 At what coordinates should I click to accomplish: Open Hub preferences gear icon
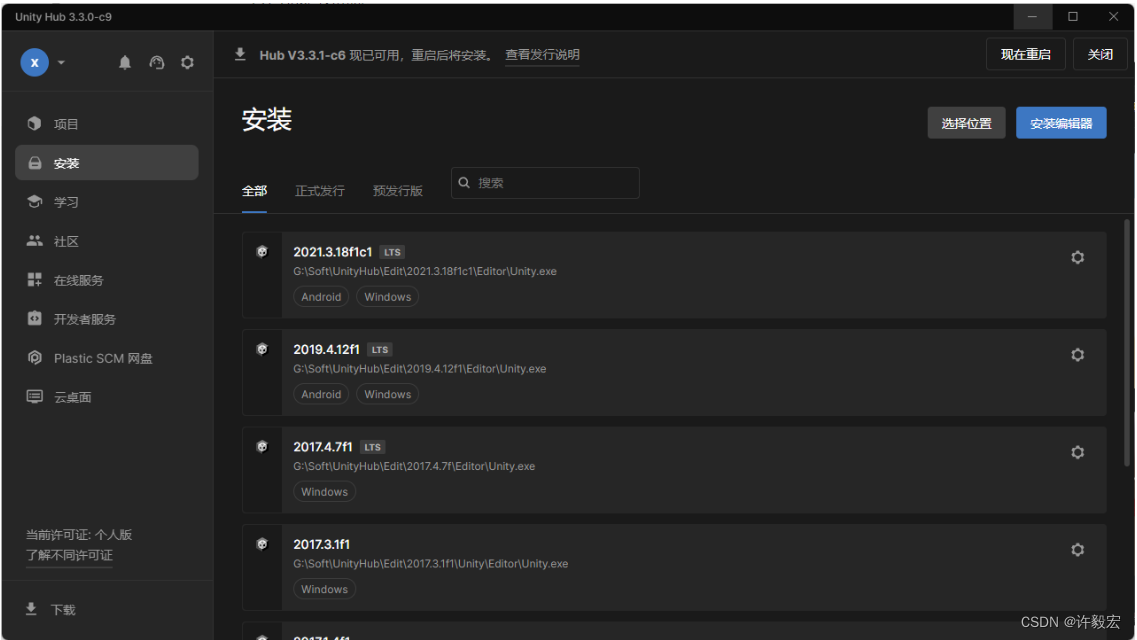[x=187, y=62]
